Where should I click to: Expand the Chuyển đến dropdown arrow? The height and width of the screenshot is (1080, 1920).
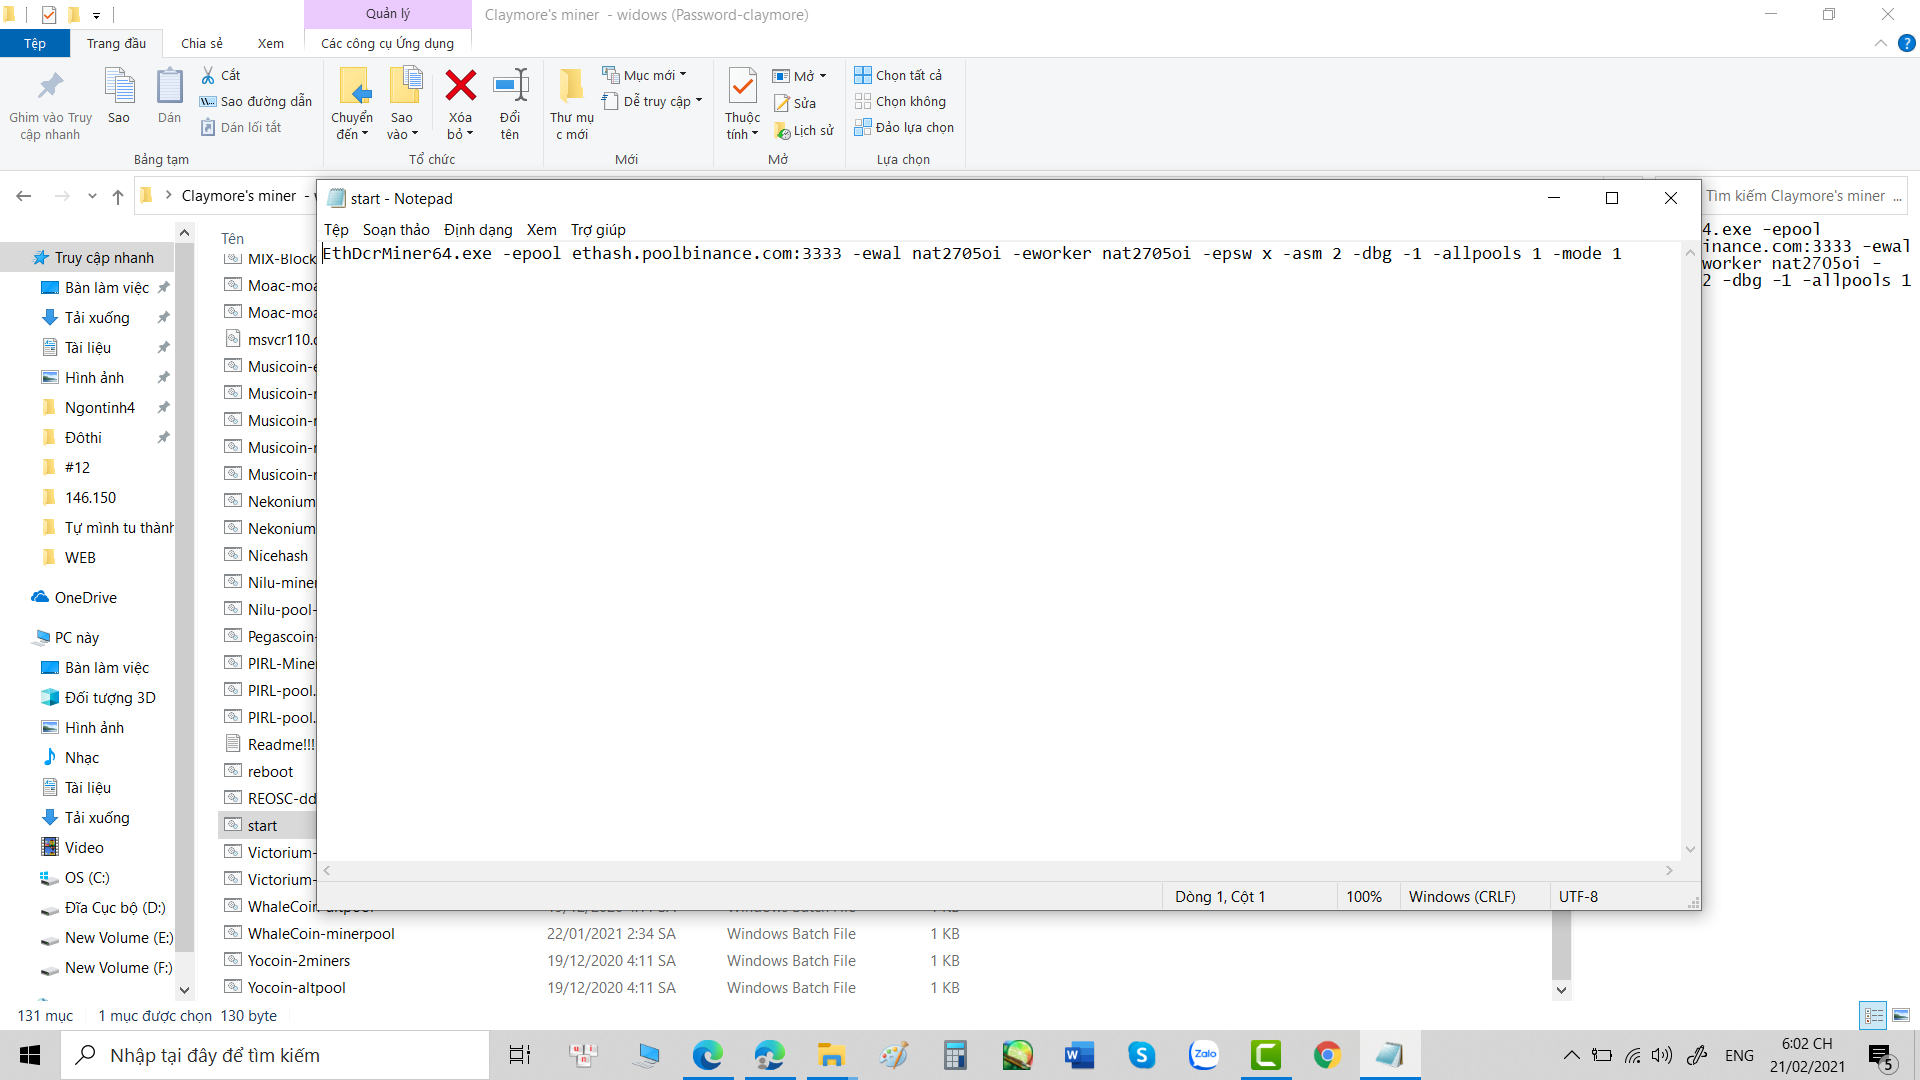coord(365,134)
